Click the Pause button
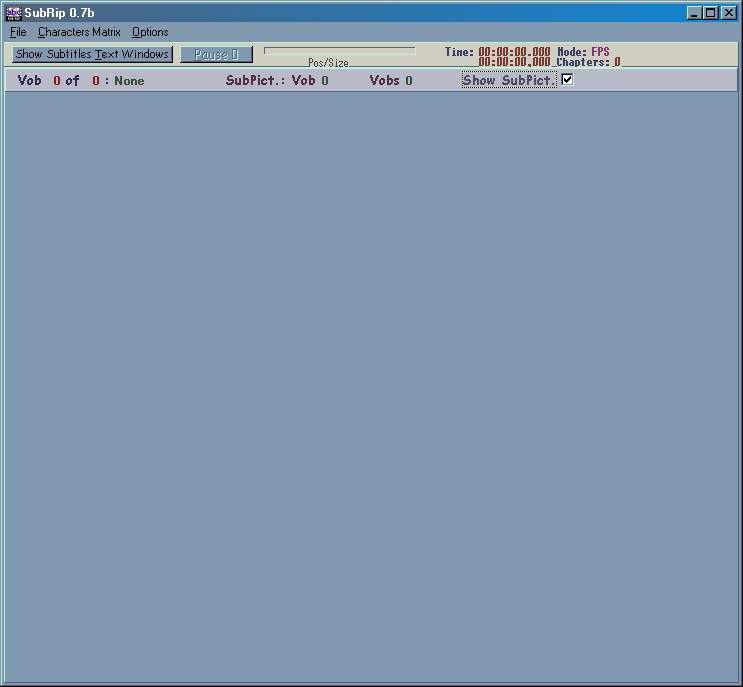This screenshot has height=687, width=743. pyautogui.click(x=216, y=54)
